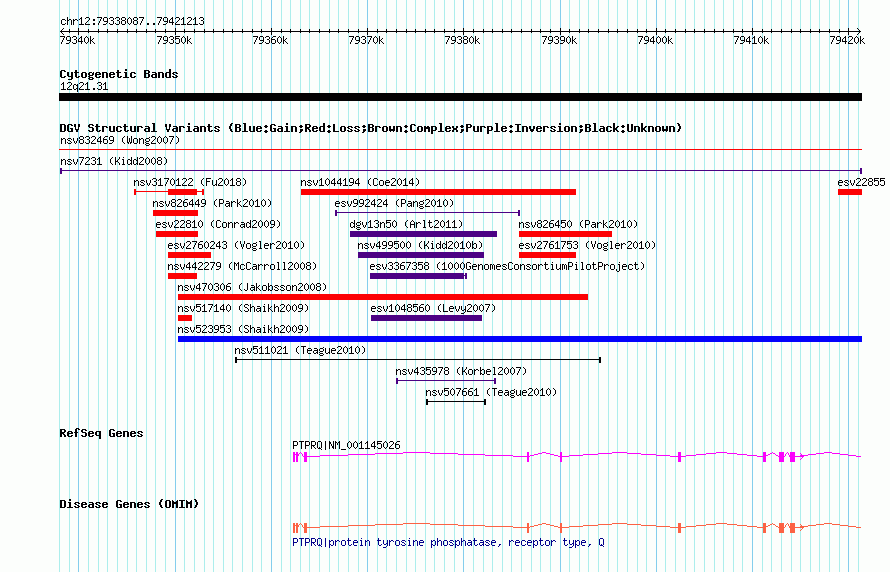The image size is (890, 572).
Task: Click the DGV Structural Variants track title
Action: tap(371, 128)
